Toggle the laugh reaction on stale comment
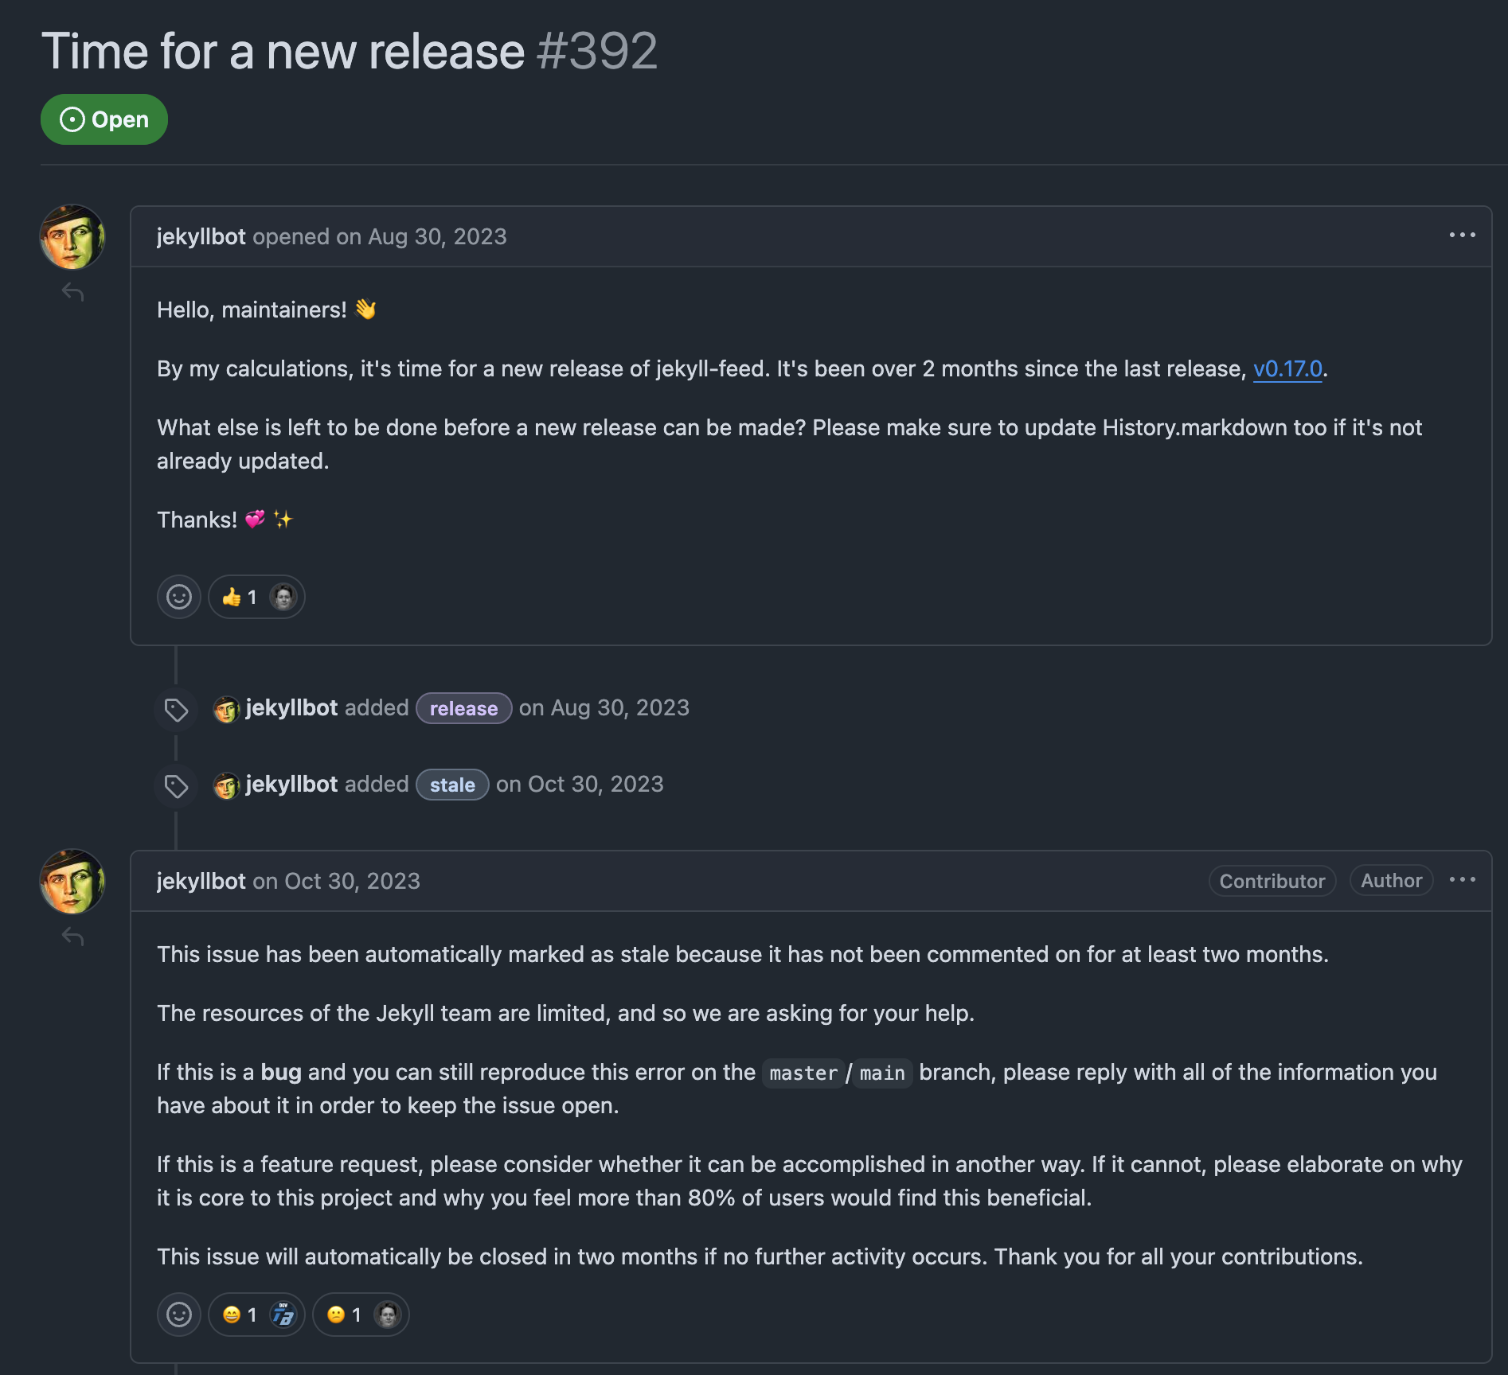The width and height of the screenshot is (1508, 1375). 240,1314
